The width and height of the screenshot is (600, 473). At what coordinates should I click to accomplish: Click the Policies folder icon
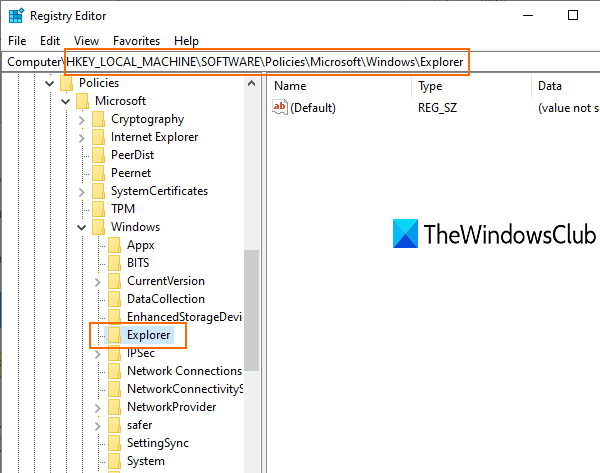67,83
